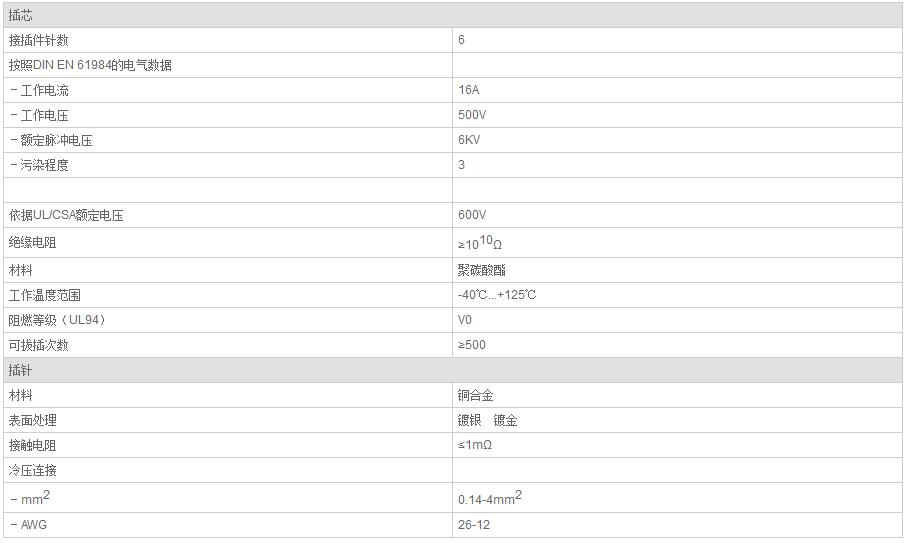This screenshot has width=908, height=543.
Task: Click the 阻燃等级（UL94）label
Action: point(57,320)
